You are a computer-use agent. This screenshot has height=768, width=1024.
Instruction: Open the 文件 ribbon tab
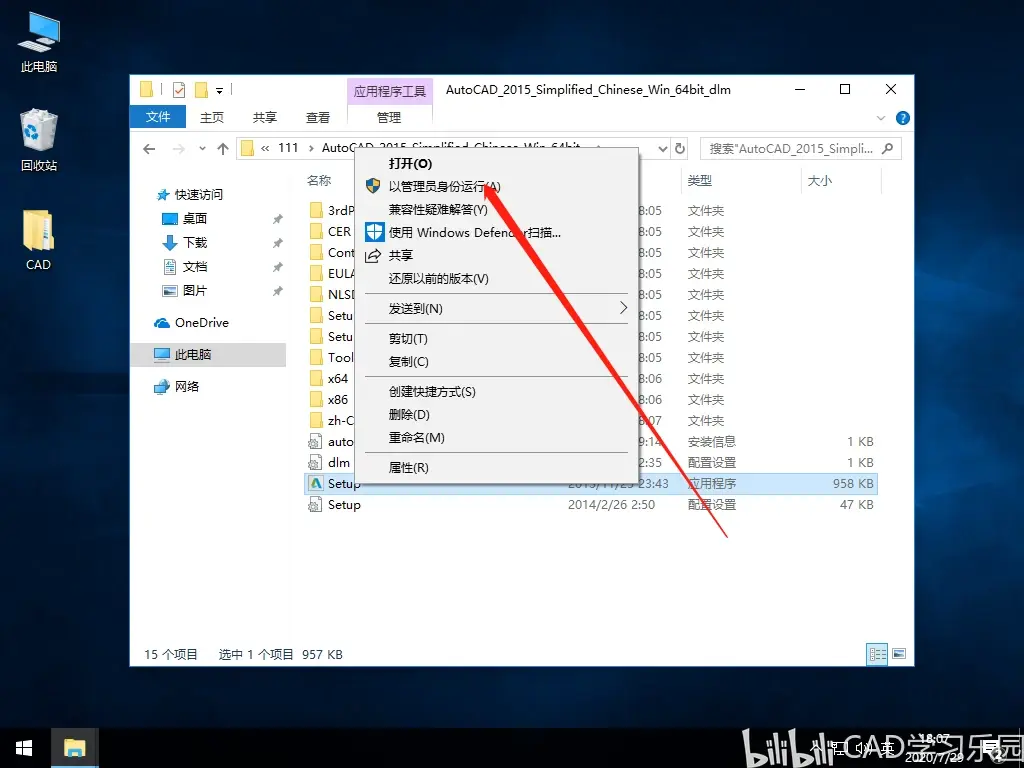tap(158, 117)
